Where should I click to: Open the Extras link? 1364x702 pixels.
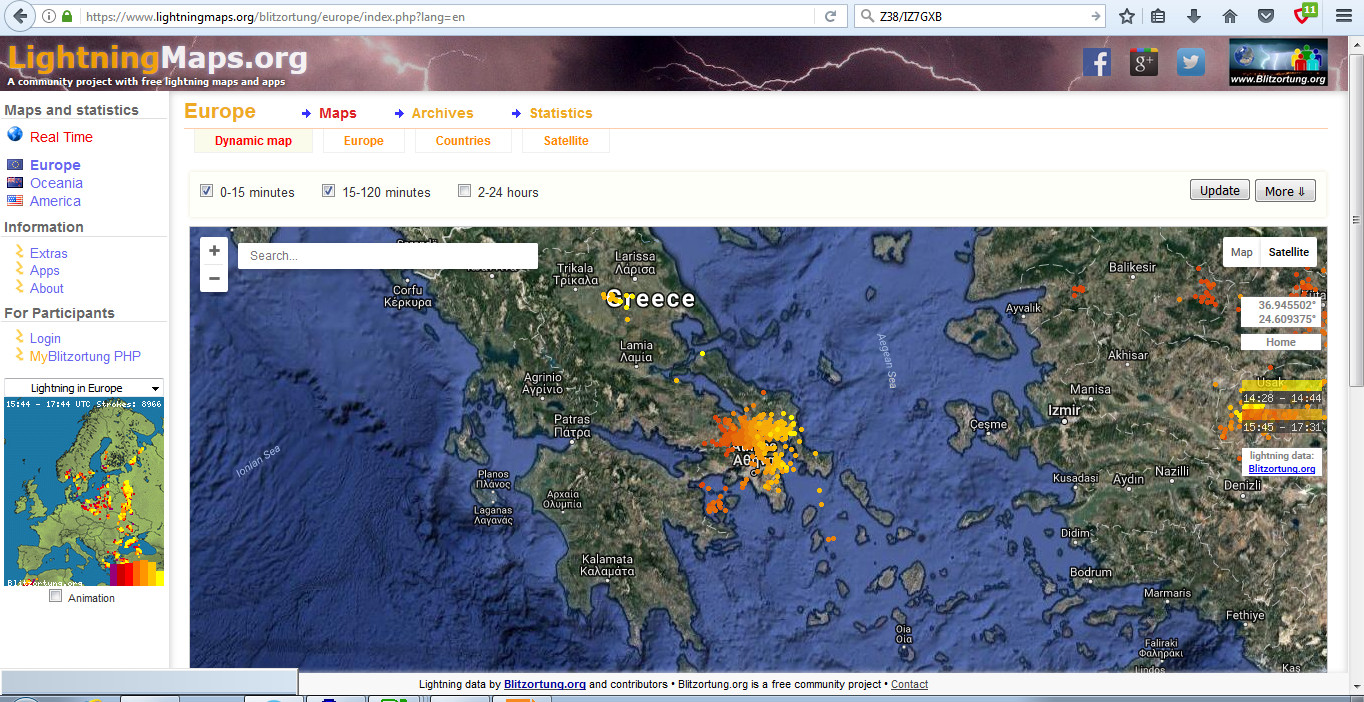pos(49,253)
